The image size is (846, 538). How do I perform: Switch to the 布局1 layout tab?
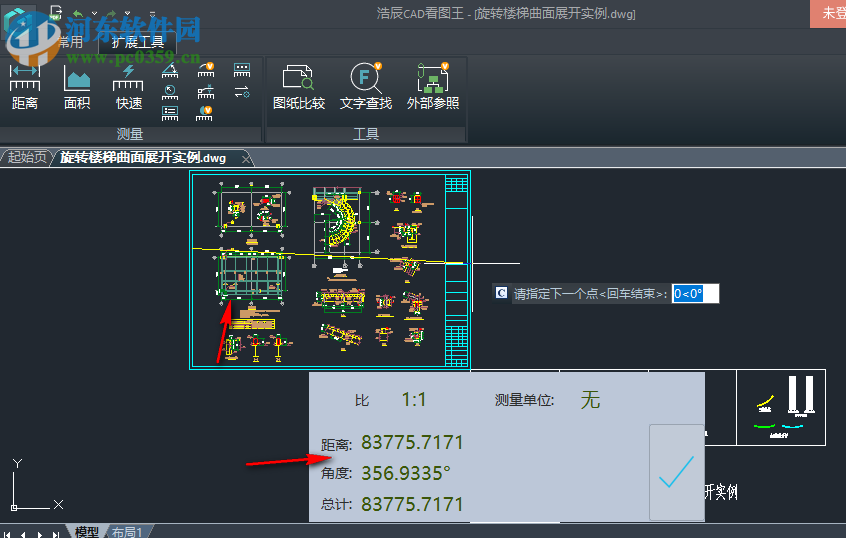[x=127, y=532]
